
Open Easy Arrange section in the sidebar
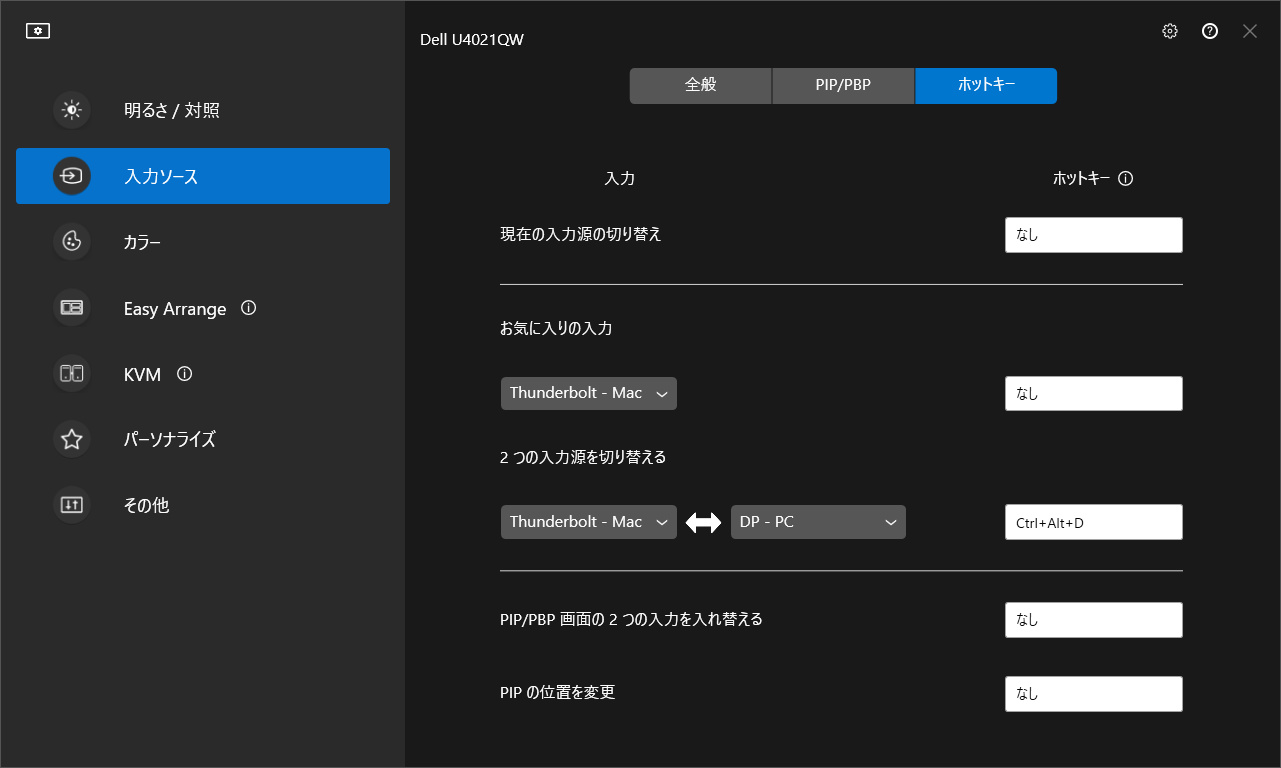tap(203, 308)
